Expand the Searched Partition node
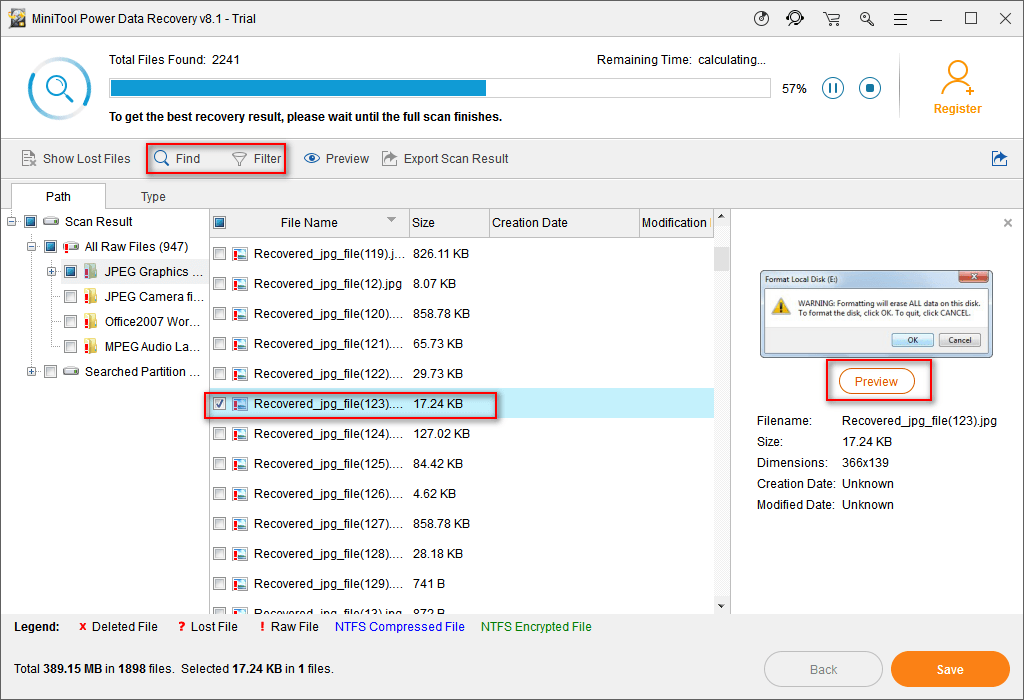 (x=31, y=372)
